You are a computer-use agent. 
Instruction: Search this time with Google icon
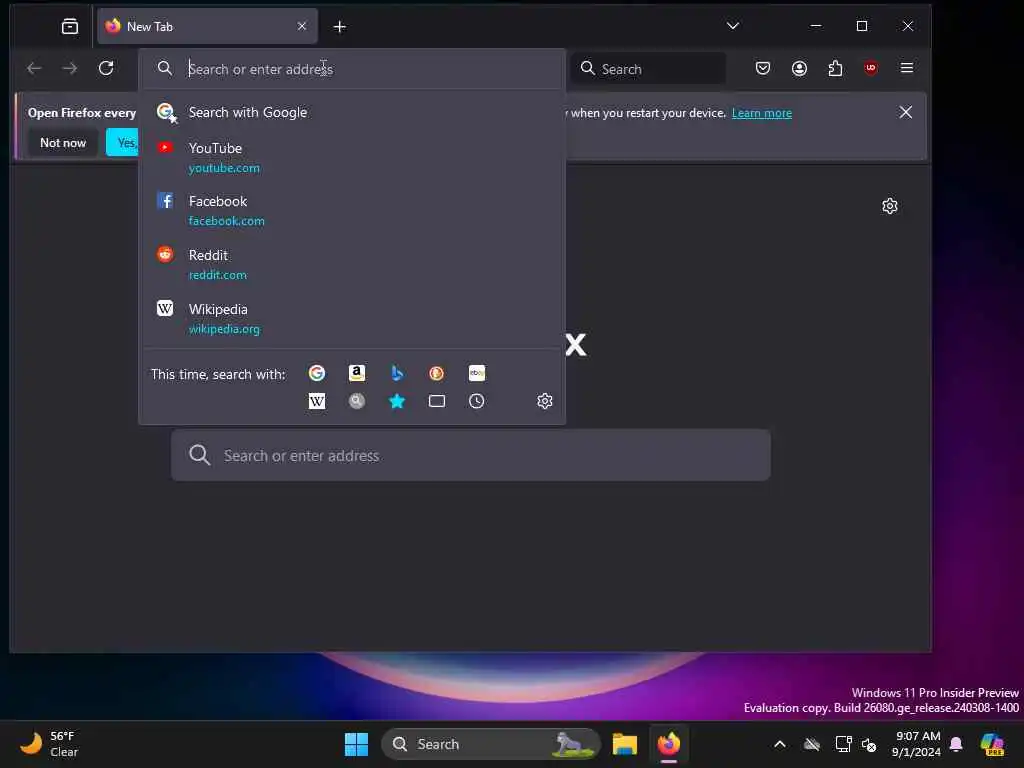click(x=317, y=373)
